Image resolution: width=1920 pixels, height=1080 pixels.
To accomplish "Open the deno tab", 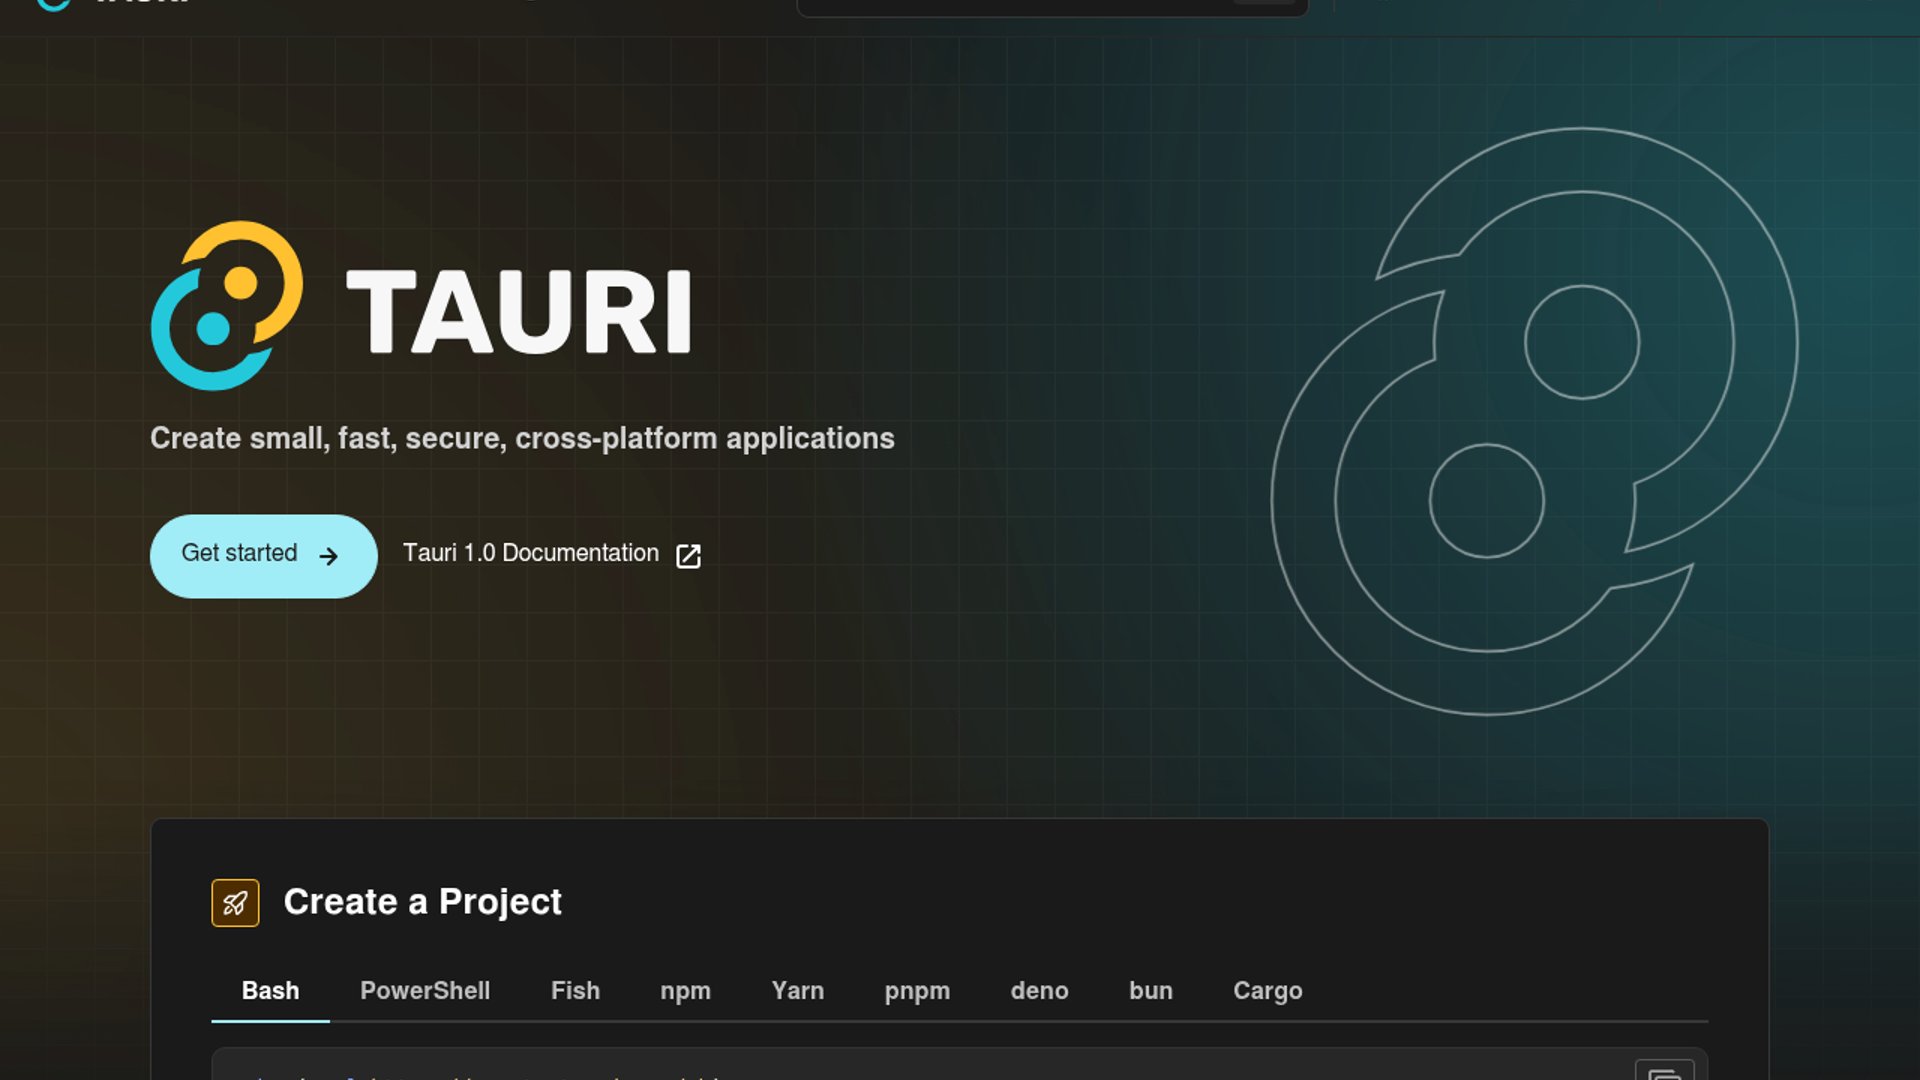I will click(x=1039, y=991).
